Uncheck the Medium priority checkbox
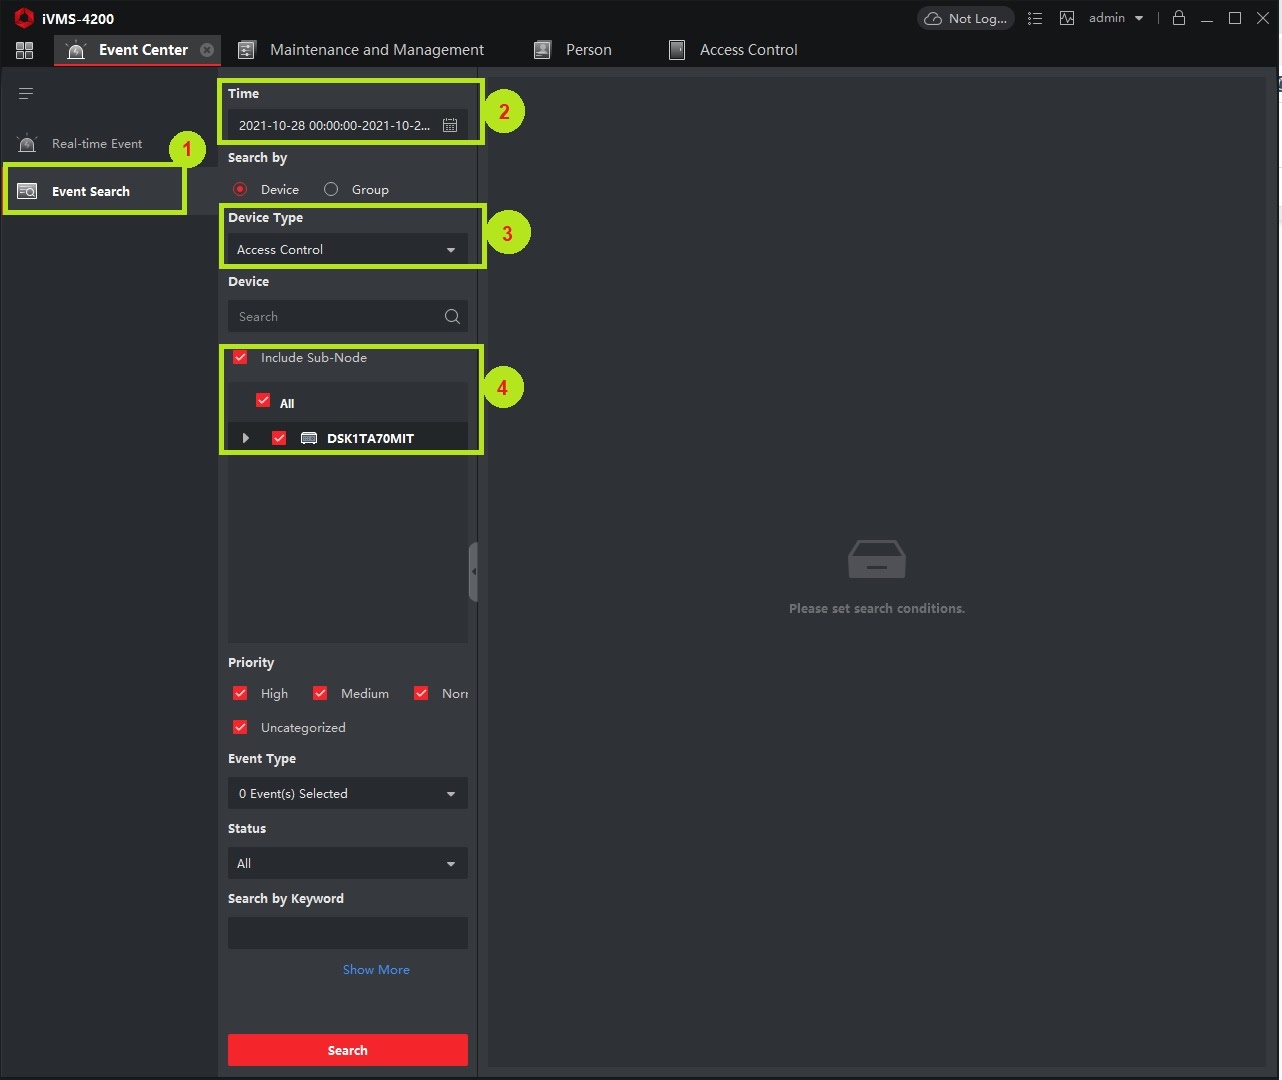1282x1080 pixels. click(x=320, y=693)
